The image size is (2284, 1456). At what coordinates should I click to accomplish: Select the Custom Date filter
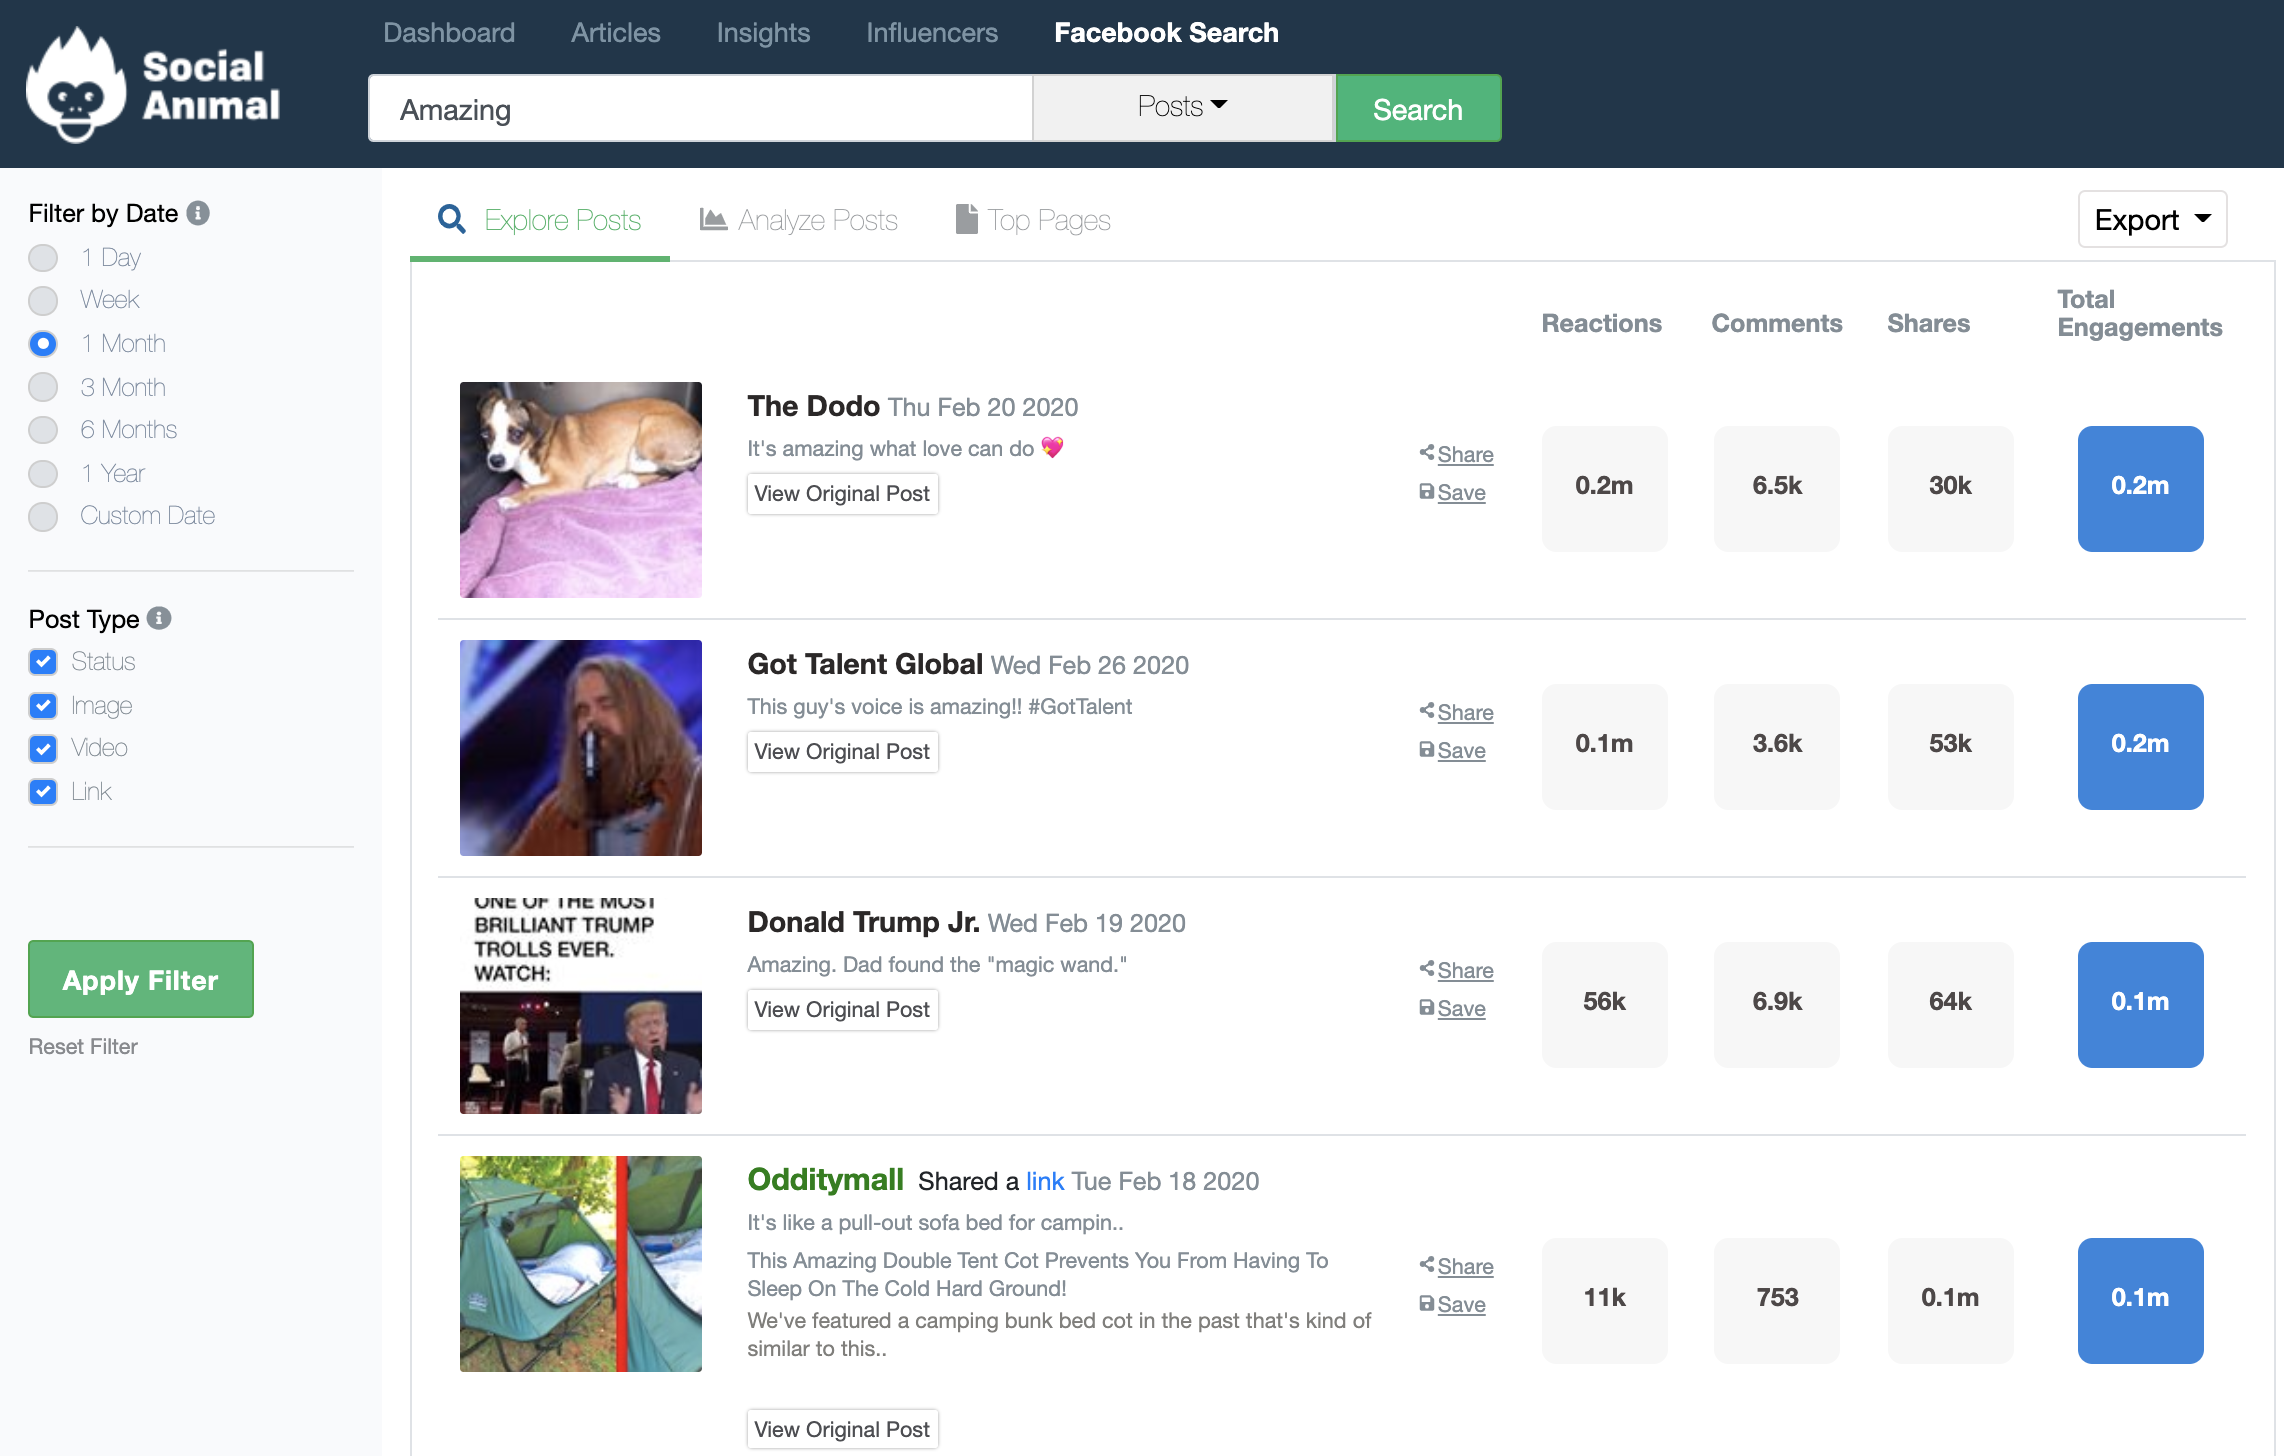pyautogui.click(x=43, y=516)
